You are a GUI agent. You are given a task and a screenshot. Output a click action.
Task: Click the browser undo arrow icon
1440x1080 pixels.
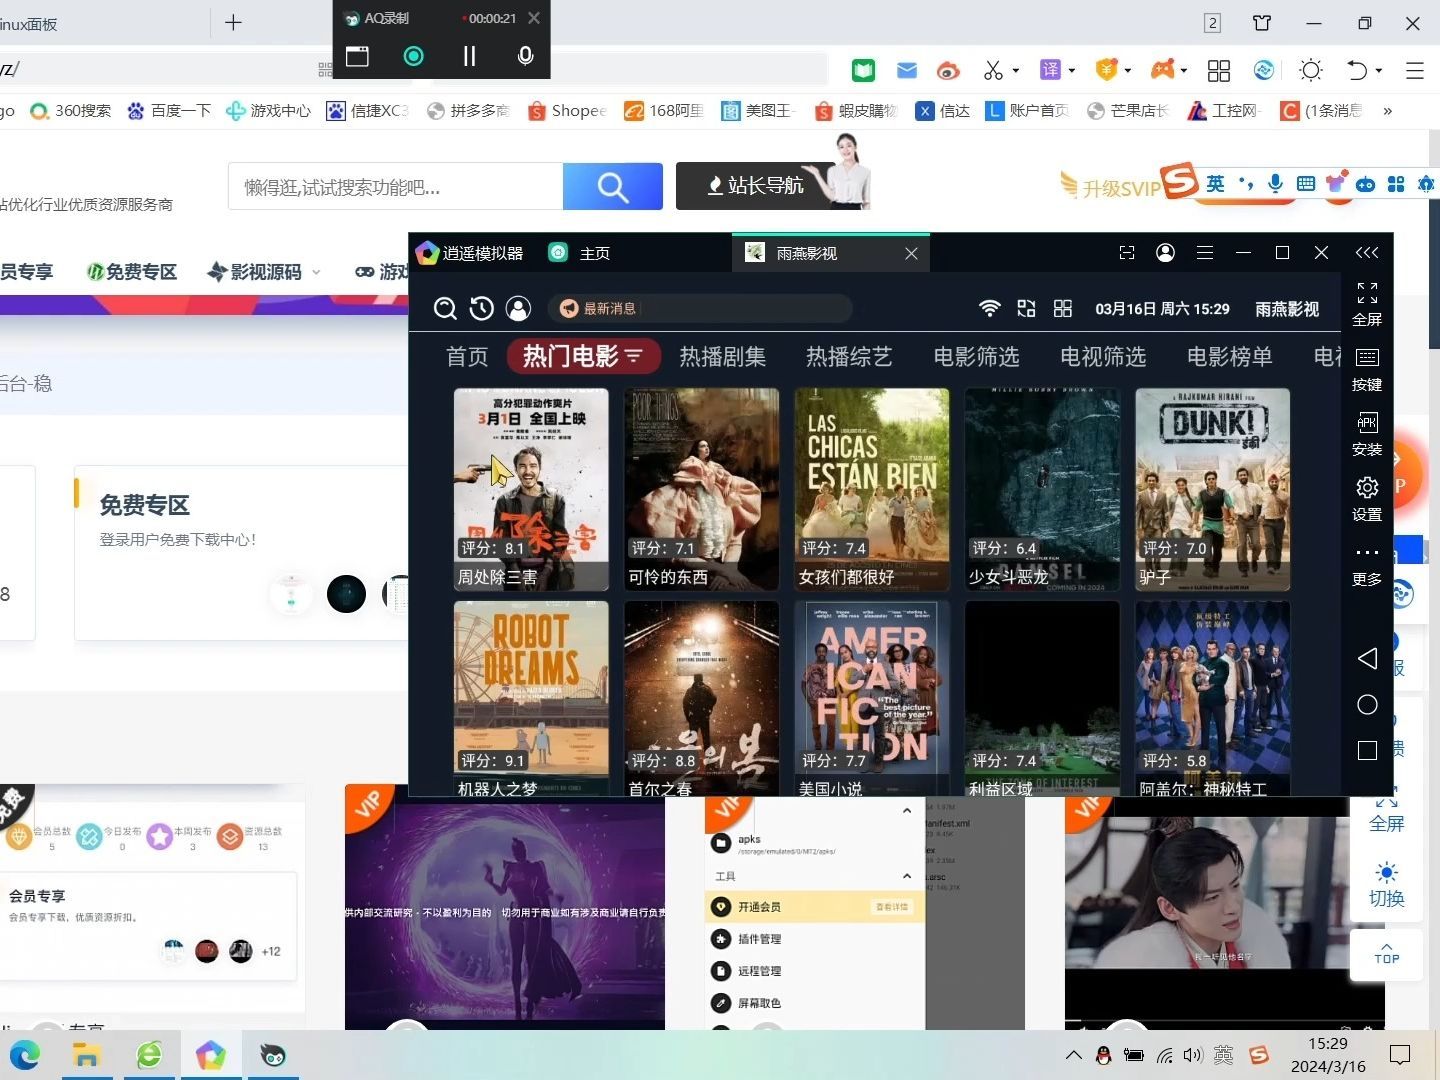point(1357,70)
